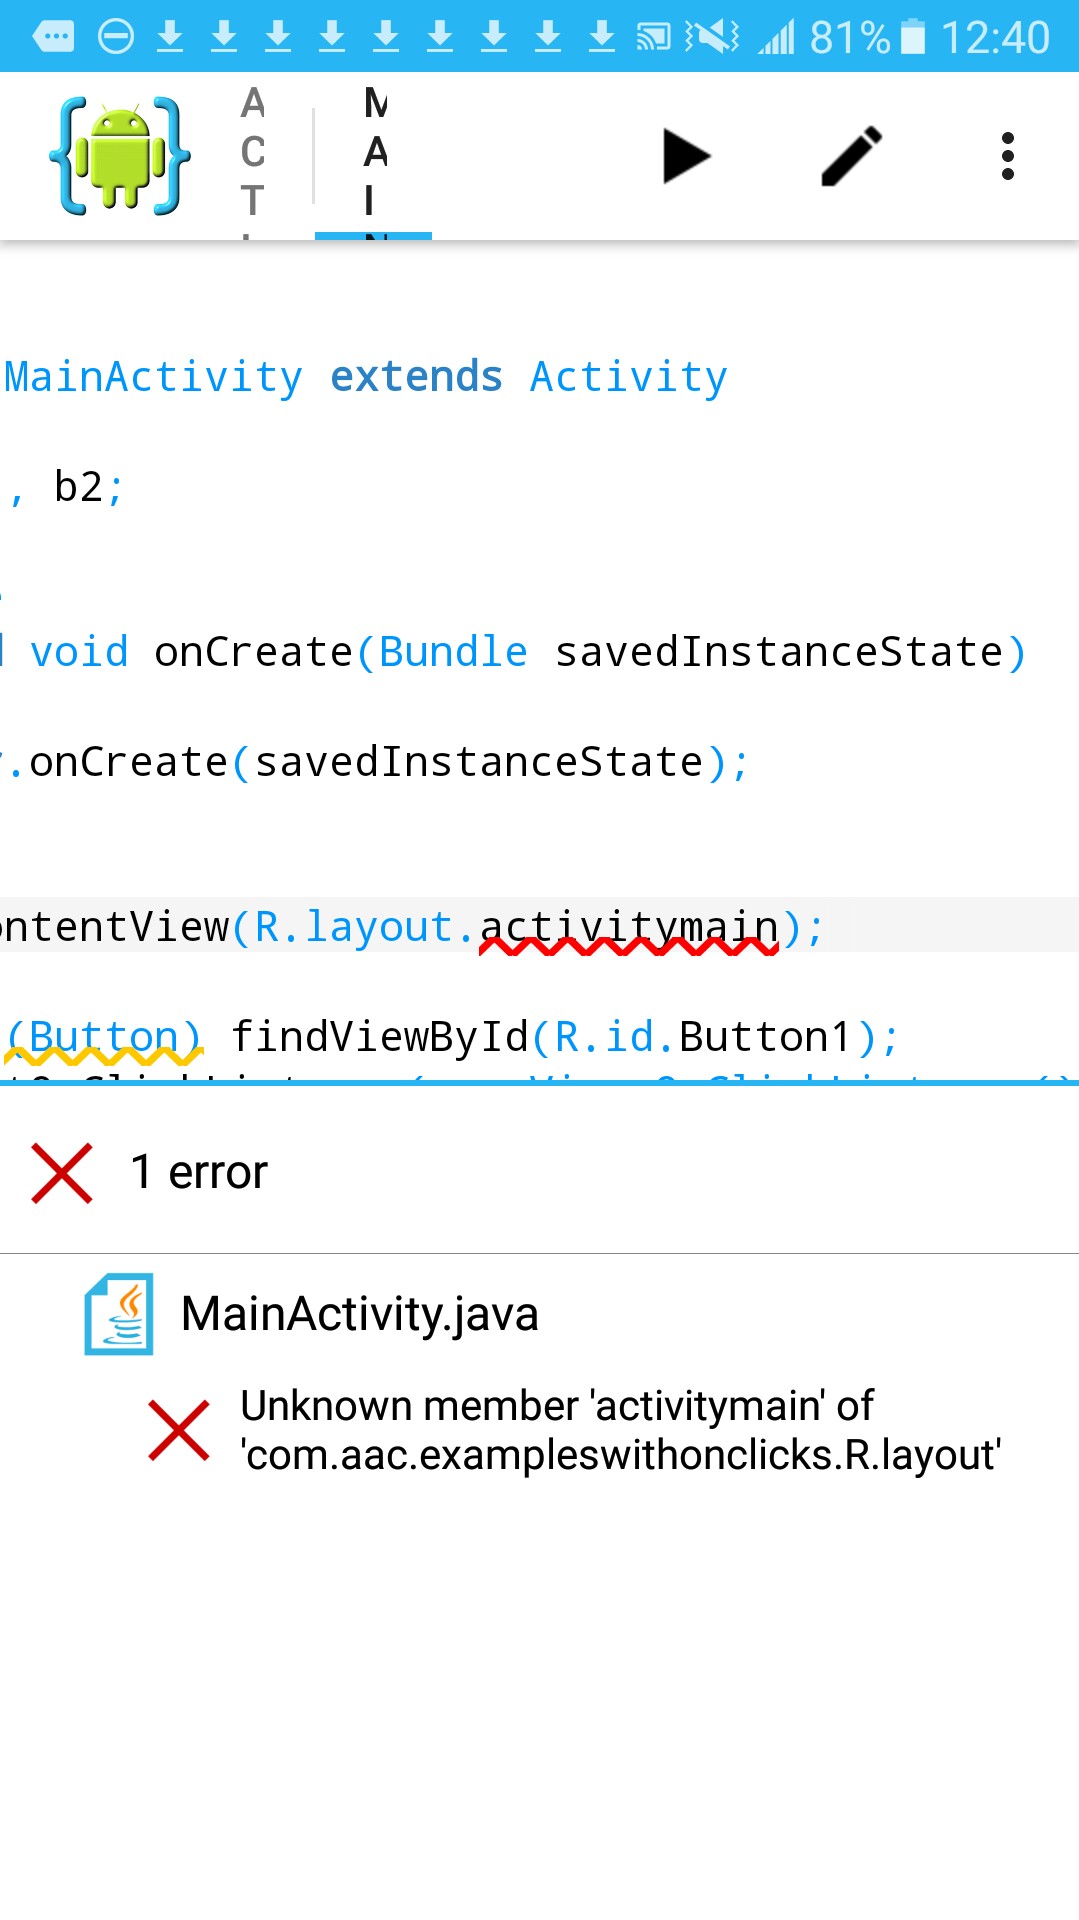Open the three-dot overflow menu
1079x1920 pixels.
1007,156
